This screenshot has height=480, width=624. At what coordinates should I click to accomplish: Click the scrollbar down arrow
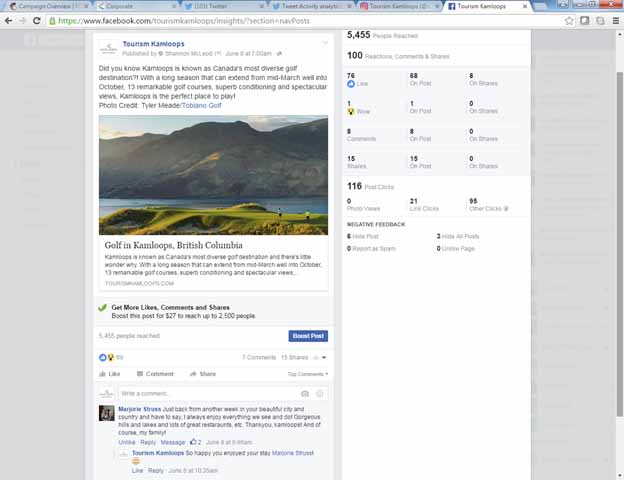tap(620, 476)
